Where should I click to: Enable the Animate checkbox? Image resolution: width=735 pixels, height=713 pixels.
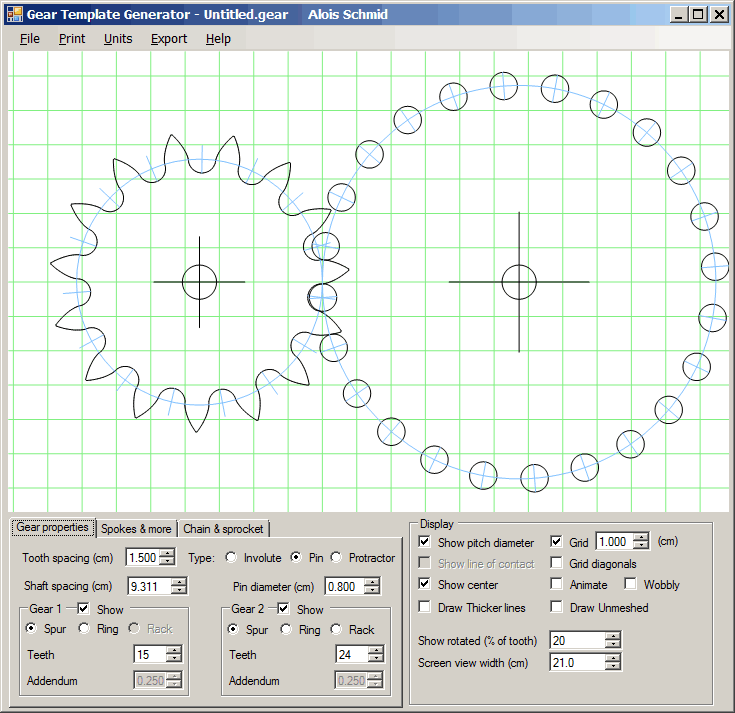pyautogui.click(x=557, y=584)
